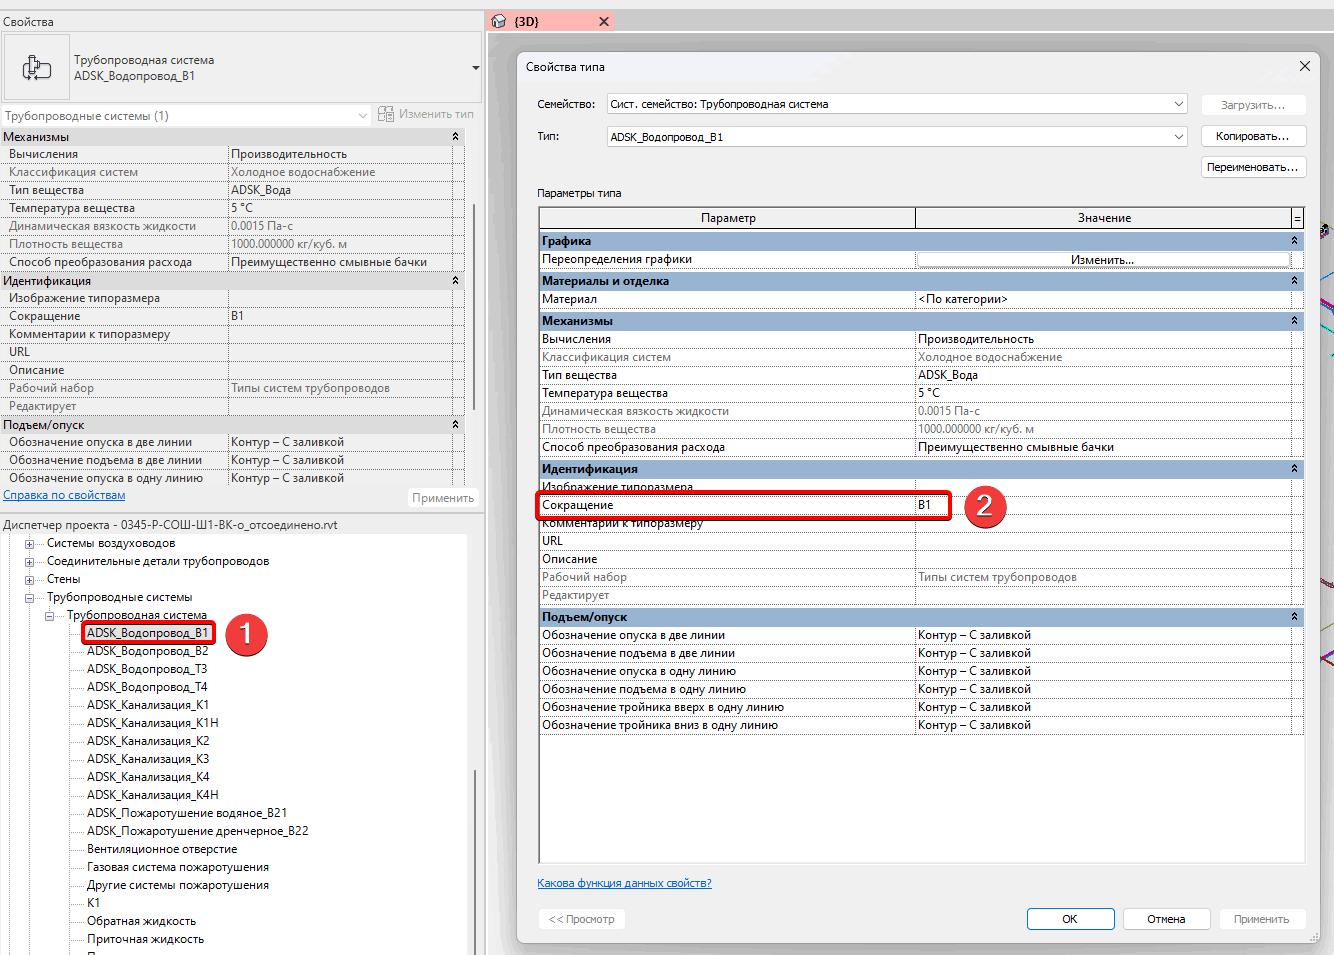The image size is (1334, 955).
Task: Open the Трубопроводные системы (1) filter dropdown
Action: point(363,116)
